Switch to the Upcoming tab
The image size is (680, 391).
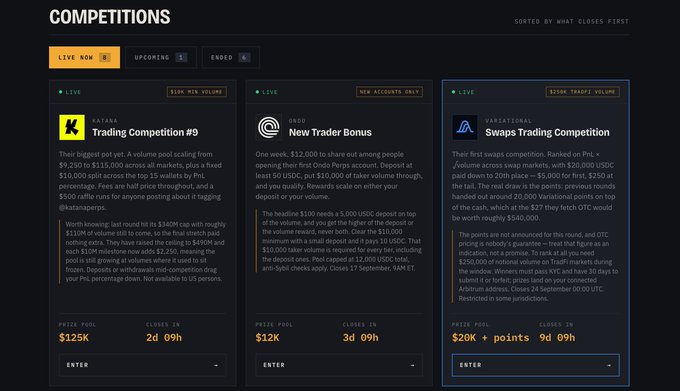[161, 57]
